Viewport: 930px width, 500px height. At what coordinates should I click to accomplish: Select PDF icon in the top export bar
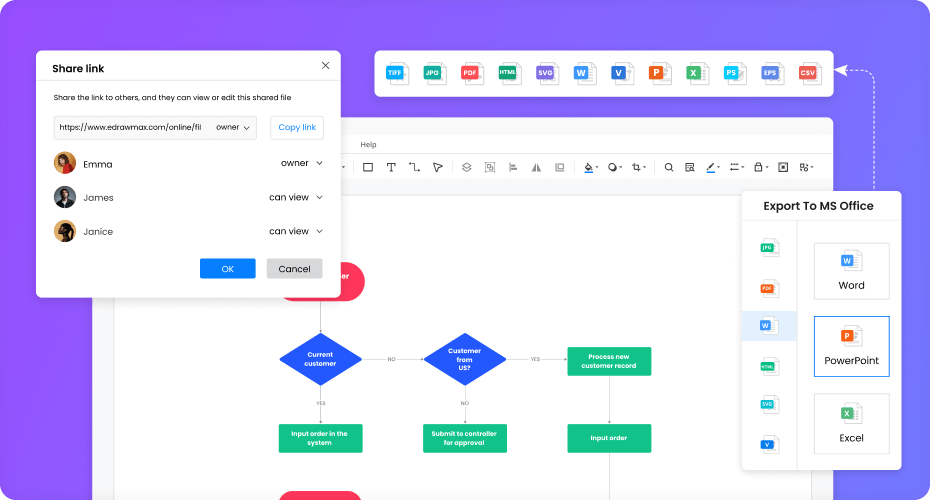472,74
